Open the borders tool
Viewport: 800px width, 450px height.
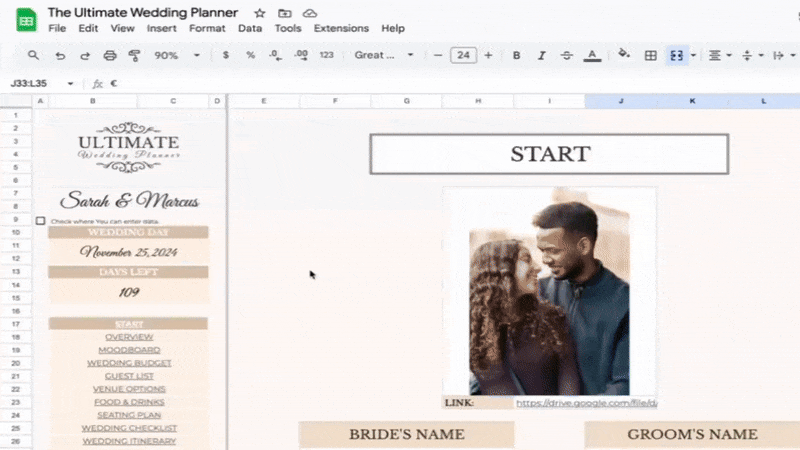click(650, 56)
